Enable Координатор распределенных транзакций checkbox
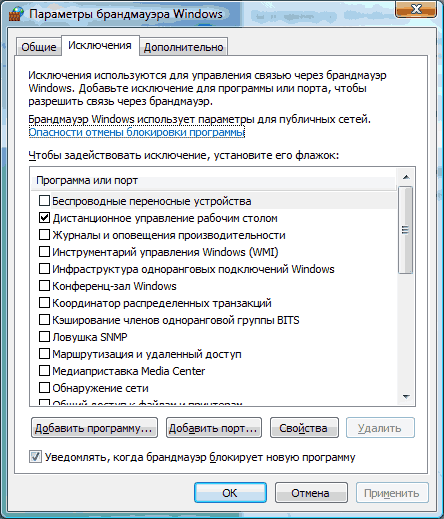 44,303
